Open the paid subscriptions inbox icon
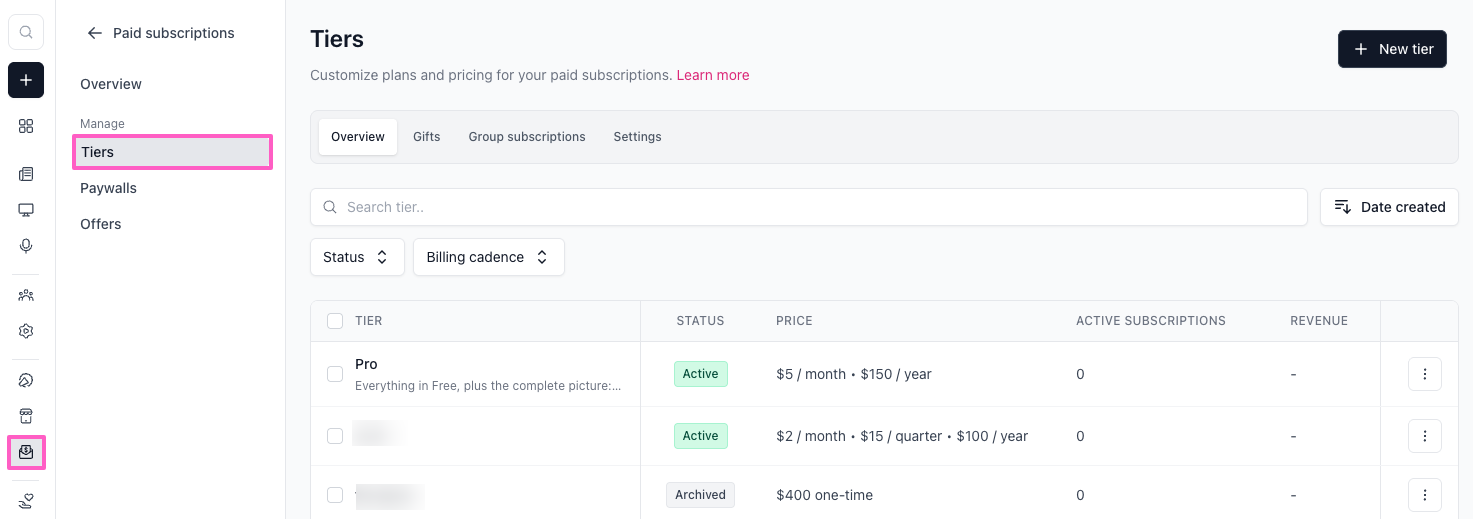 pyautogui.click(x=26, y=452)
